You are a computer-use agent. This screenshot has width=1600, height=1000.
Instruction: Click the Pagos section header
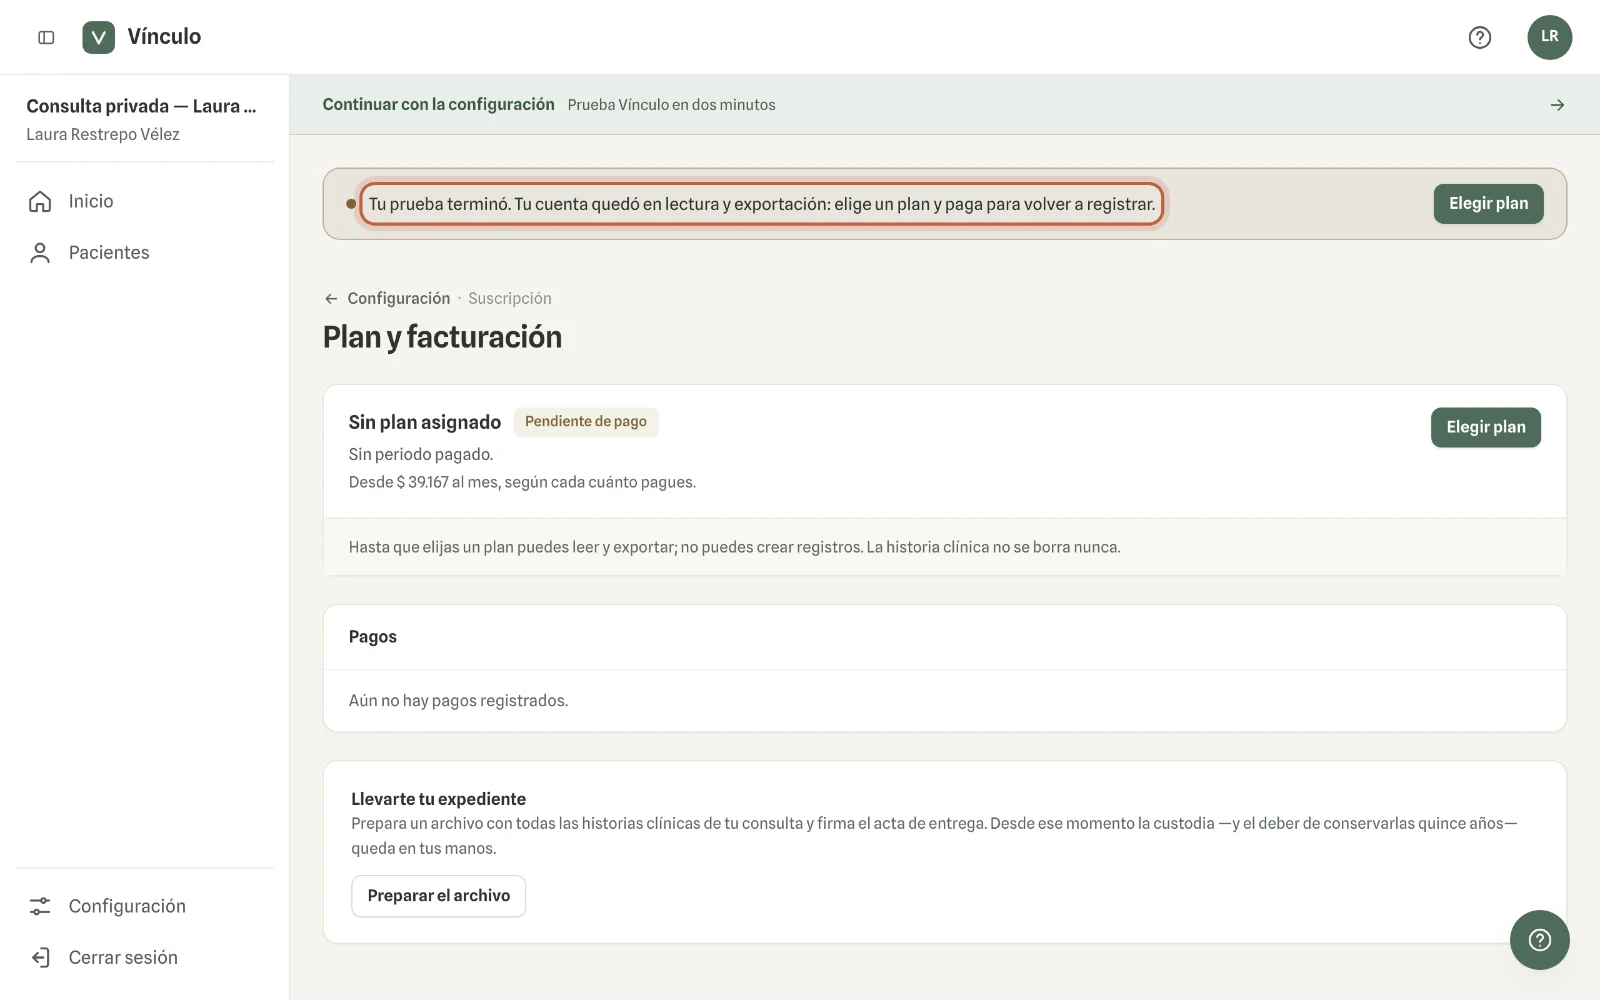(372, 637)
